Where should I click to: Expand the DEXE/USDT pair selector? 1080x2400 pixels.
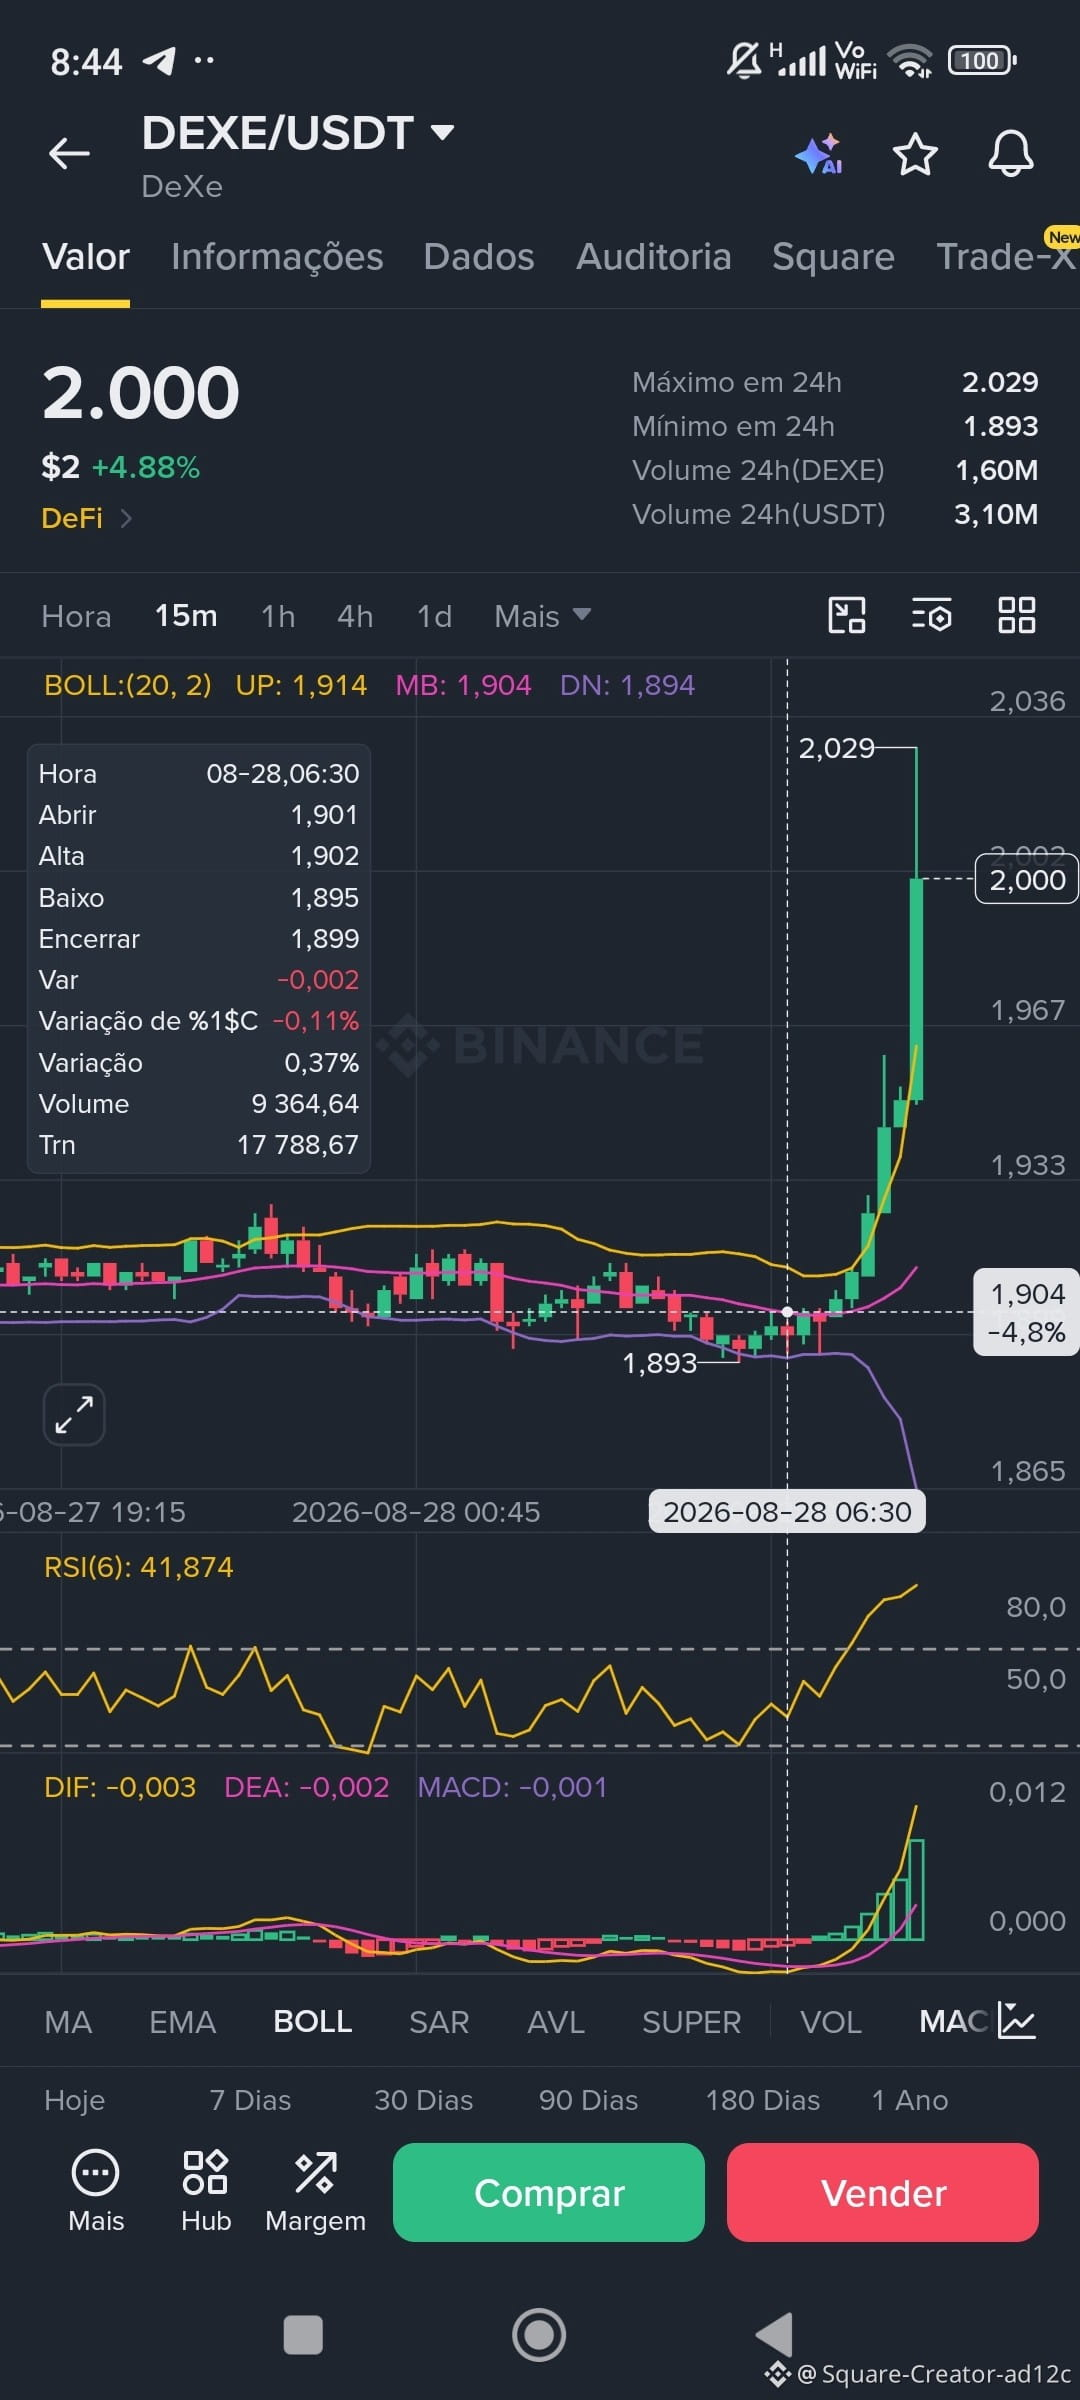click(442, 132)
